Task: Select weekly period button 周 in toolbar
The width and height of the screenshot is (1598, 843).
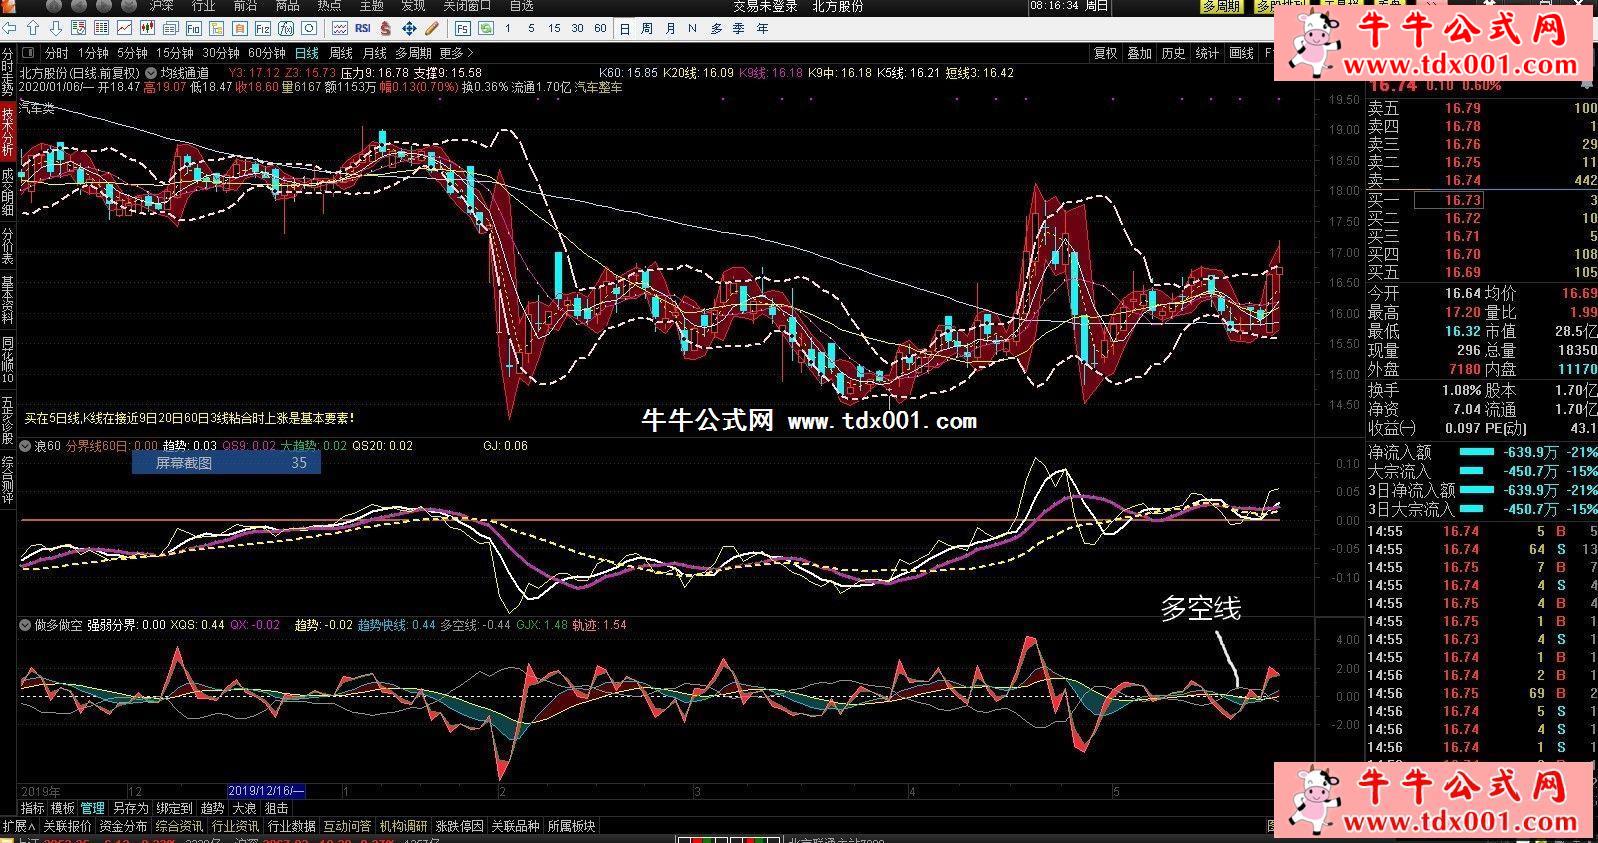Action: [x=647, y=29]
